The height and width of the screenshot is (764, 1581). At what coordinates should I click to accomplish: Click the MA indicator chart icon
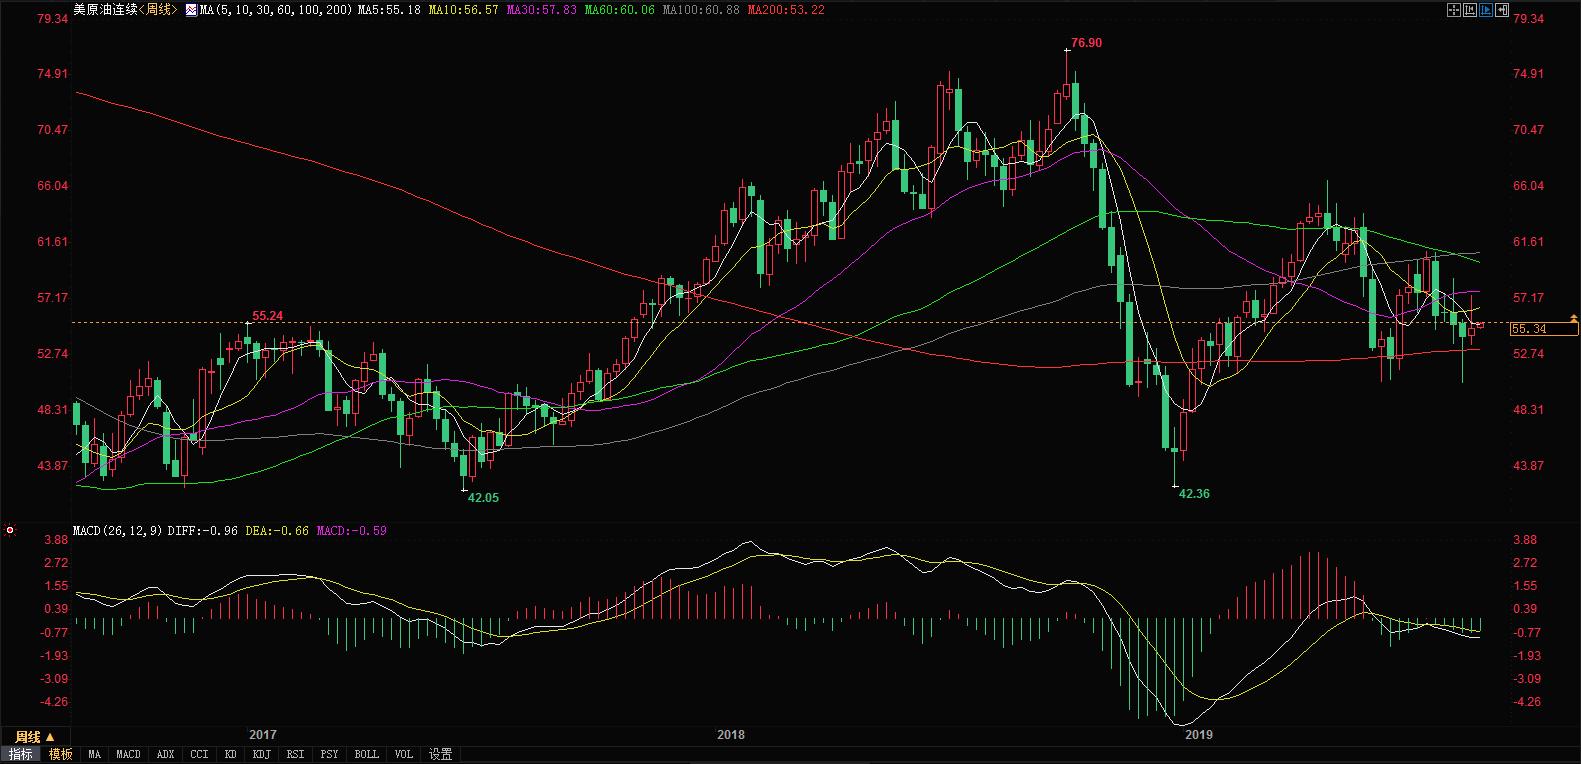[x=191, y=10]
